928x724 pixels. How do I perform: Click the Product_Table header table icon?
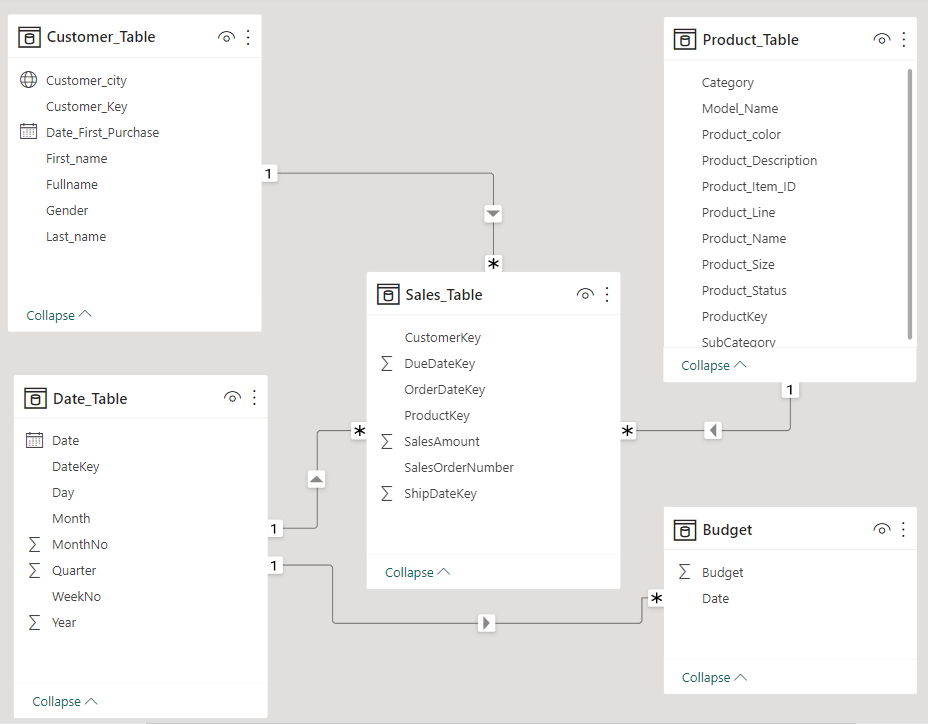pos(685,40)
